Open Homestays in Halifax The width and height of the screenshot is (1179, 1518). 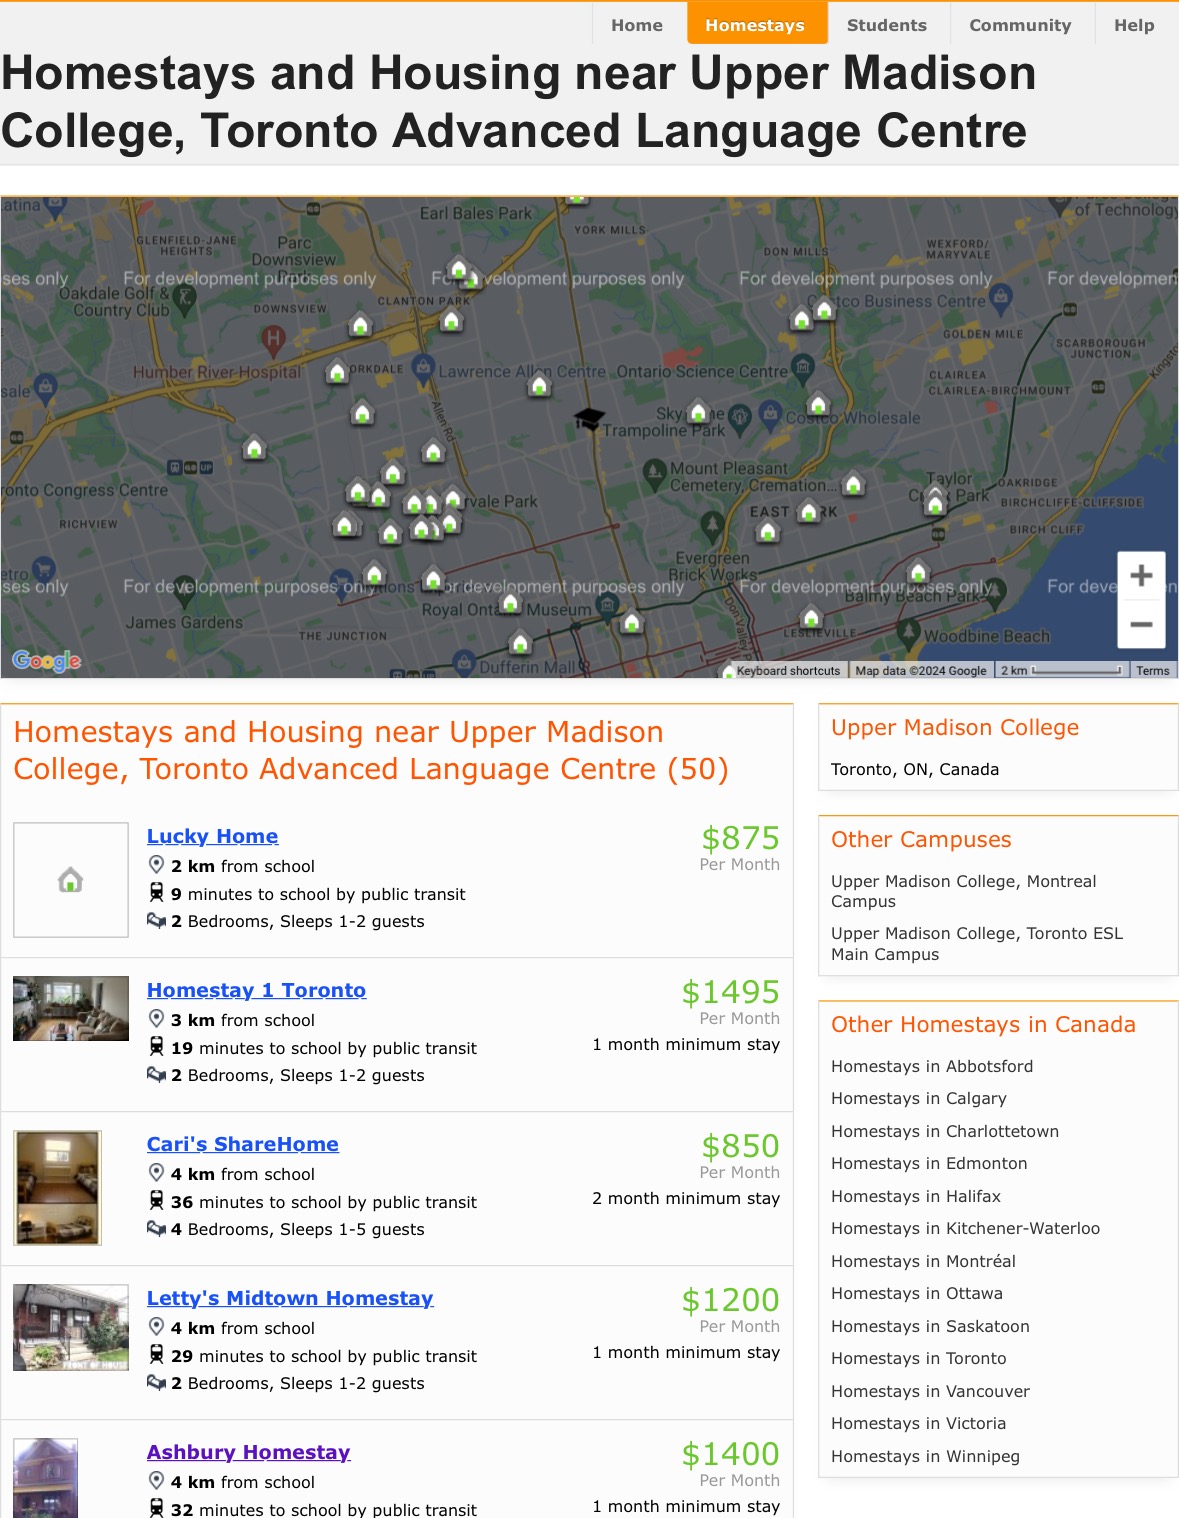coord(916,1196)
